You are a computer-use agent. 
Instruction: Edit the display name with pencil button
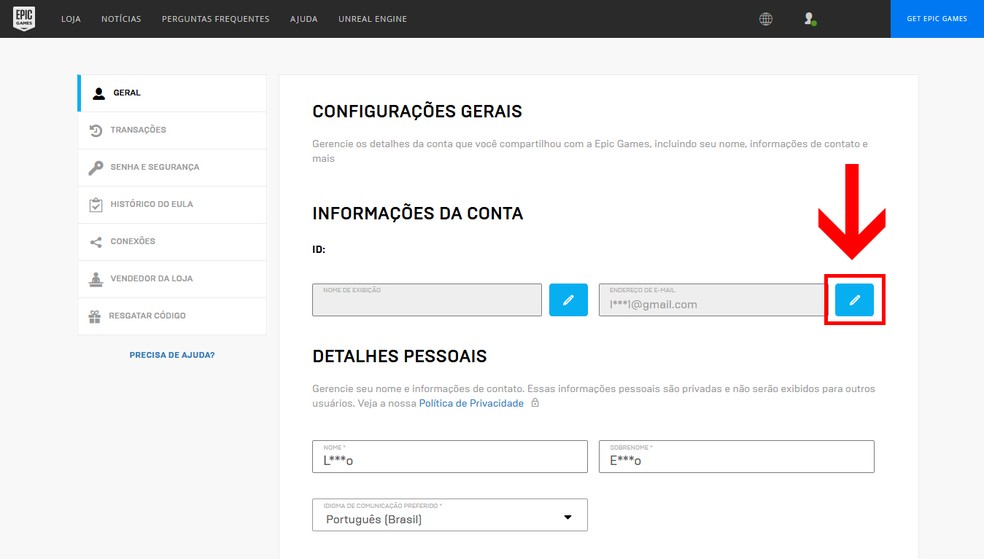(568, 300)
